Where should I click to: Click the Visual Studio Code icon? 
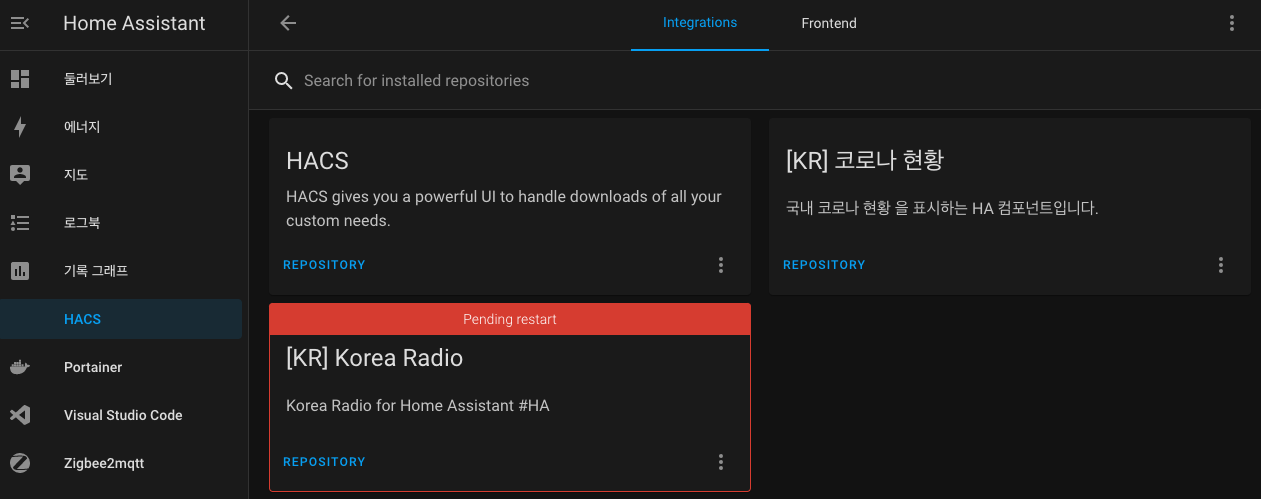tap(20, 415)
